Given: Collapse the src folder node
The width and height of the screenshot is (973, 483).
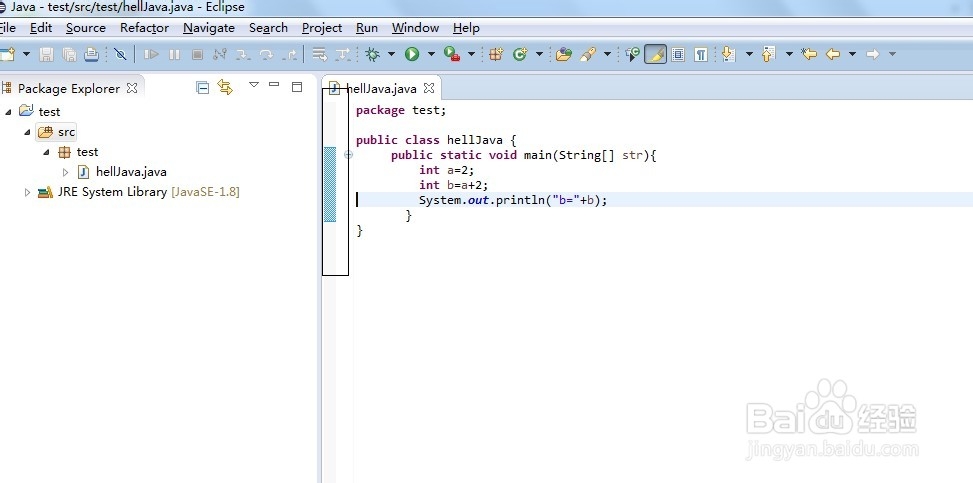Looking at the screenshot, I should 27,132.
